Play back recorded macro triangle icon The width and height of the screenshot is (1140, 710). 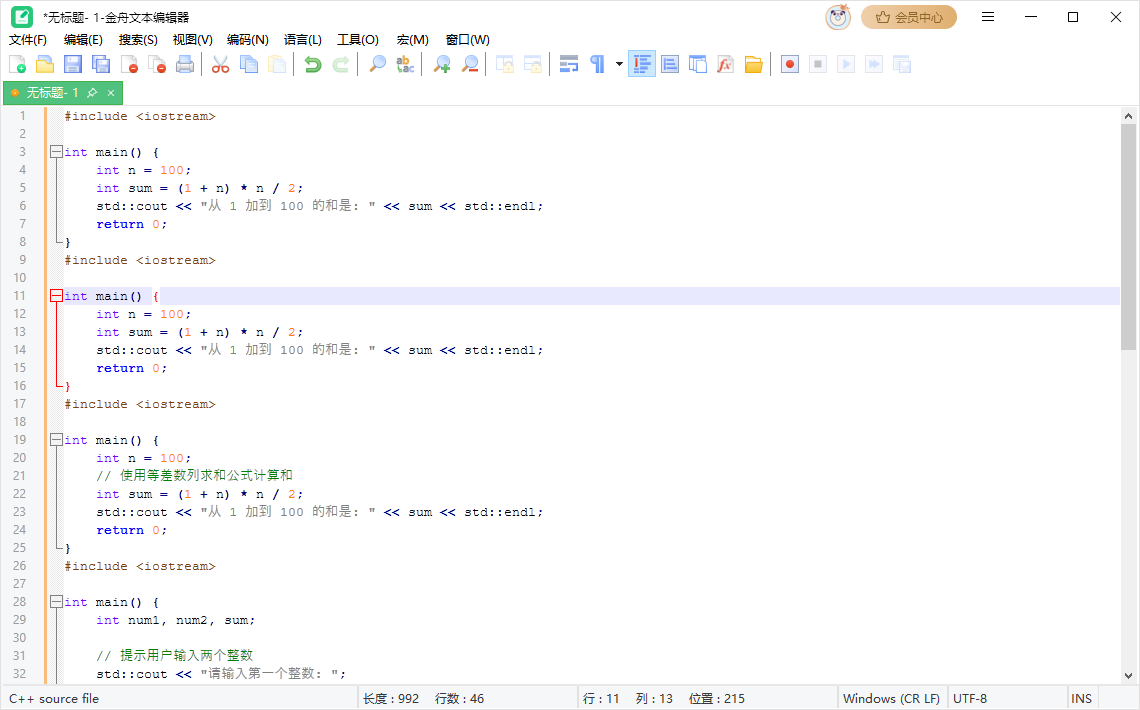(x=846, y=65)
